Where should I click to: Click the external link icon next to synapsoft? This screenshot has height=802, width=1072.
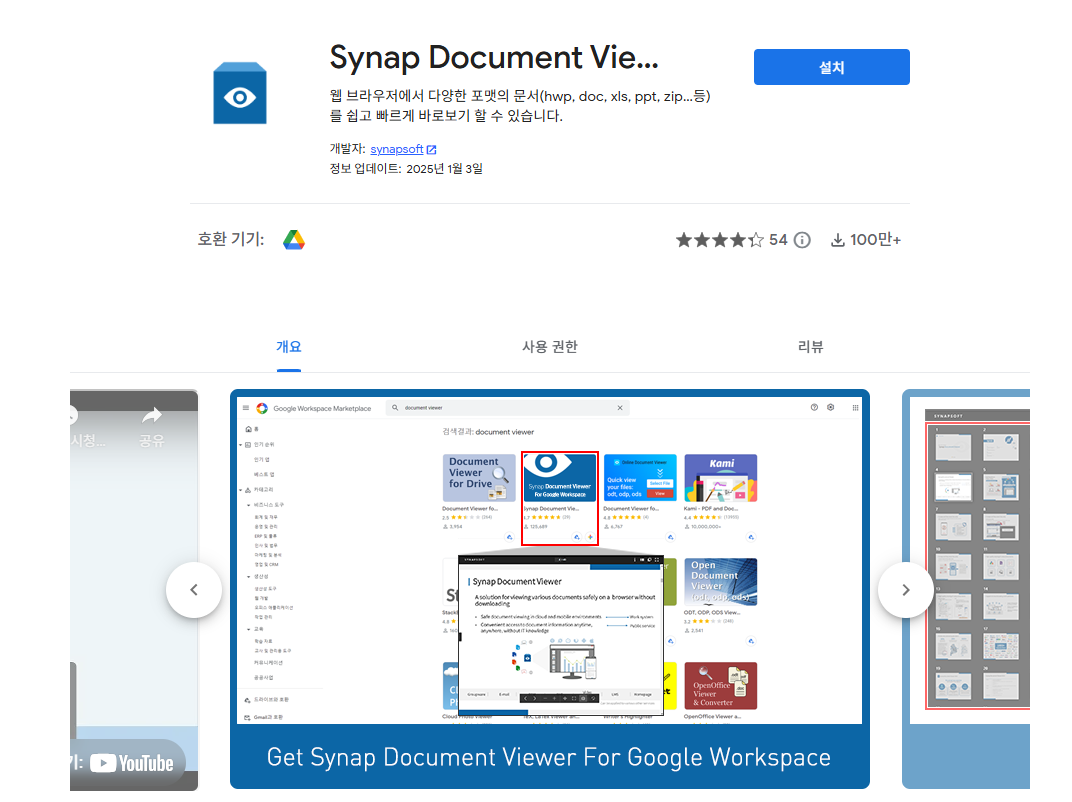[433, 148]
